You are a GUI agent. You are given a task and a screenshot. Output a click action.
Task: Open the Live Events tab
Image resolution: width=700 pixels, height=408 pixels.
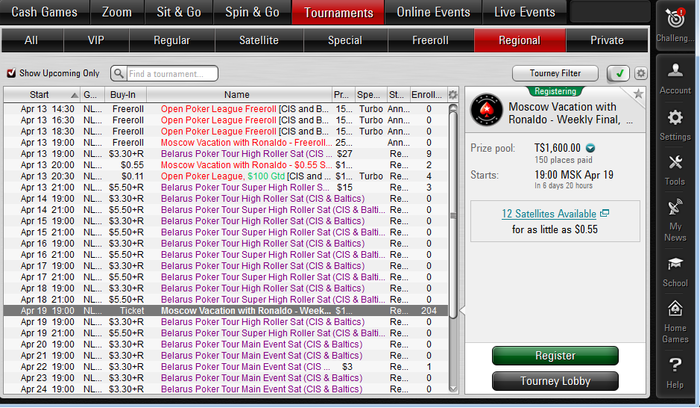tap(525, 12)
